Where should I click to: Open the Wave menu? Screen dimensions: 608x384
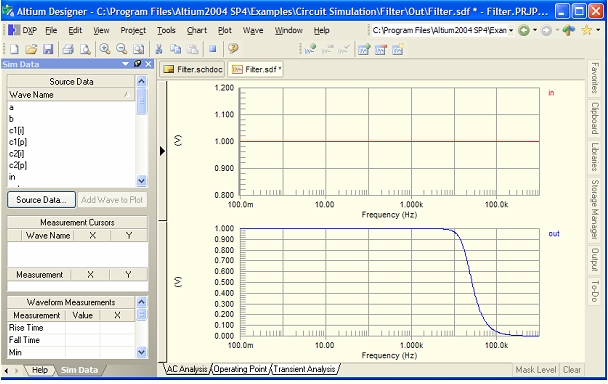pyautogui.click(x=253, y=30)
